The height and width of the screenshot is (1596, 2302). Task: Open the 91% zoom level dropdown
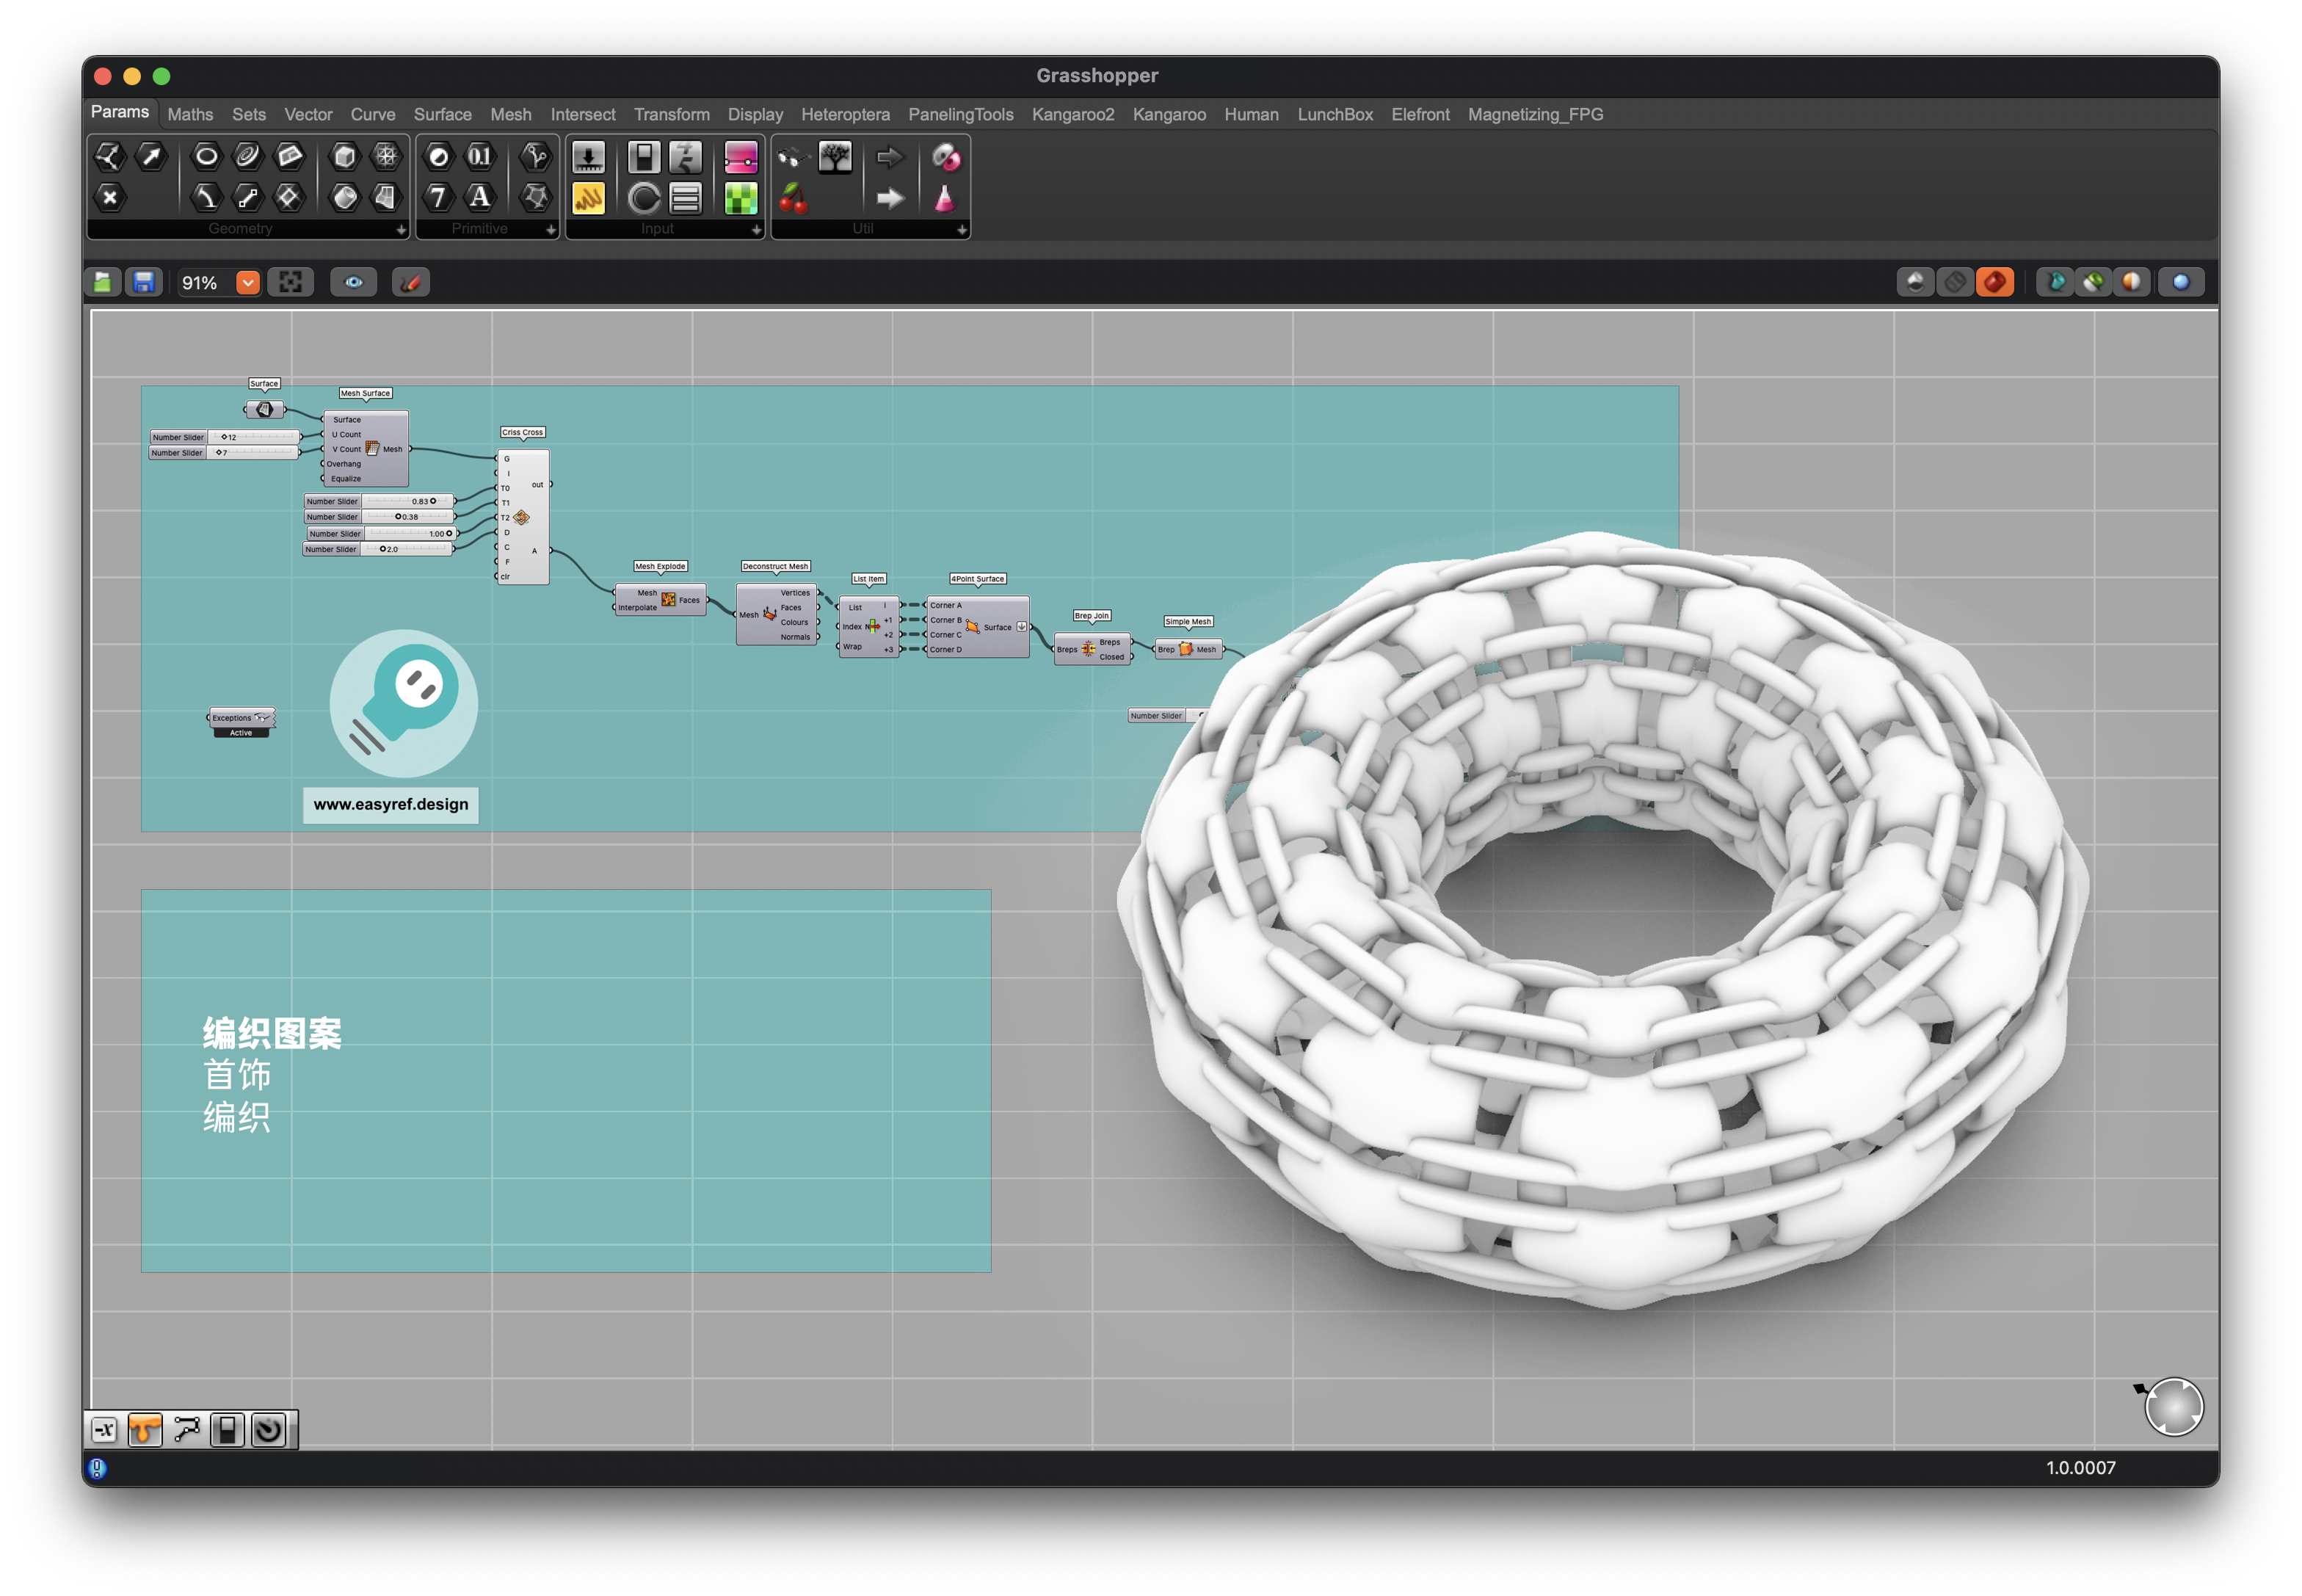[x=247, y=283]
